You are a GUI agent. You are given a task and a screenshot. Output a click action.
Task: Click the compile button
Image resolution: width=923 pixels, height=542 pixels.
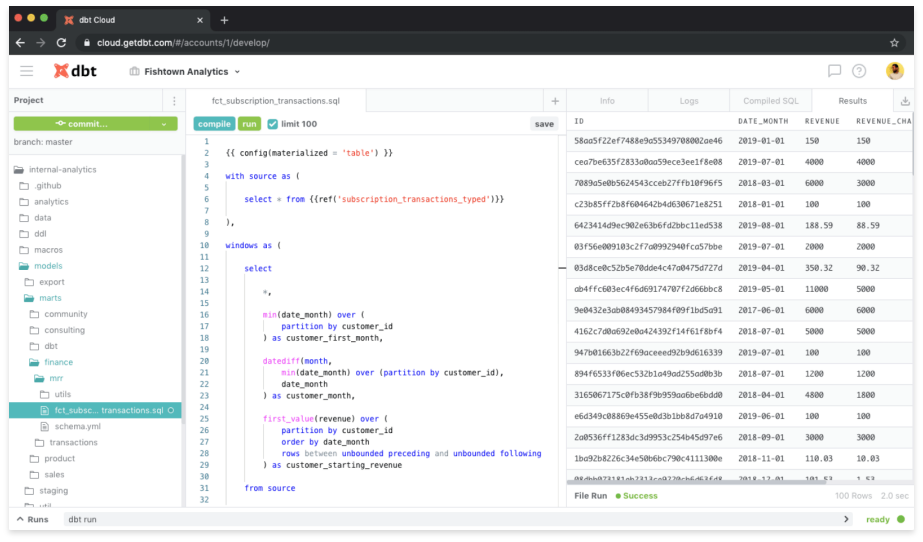[214, 124]
